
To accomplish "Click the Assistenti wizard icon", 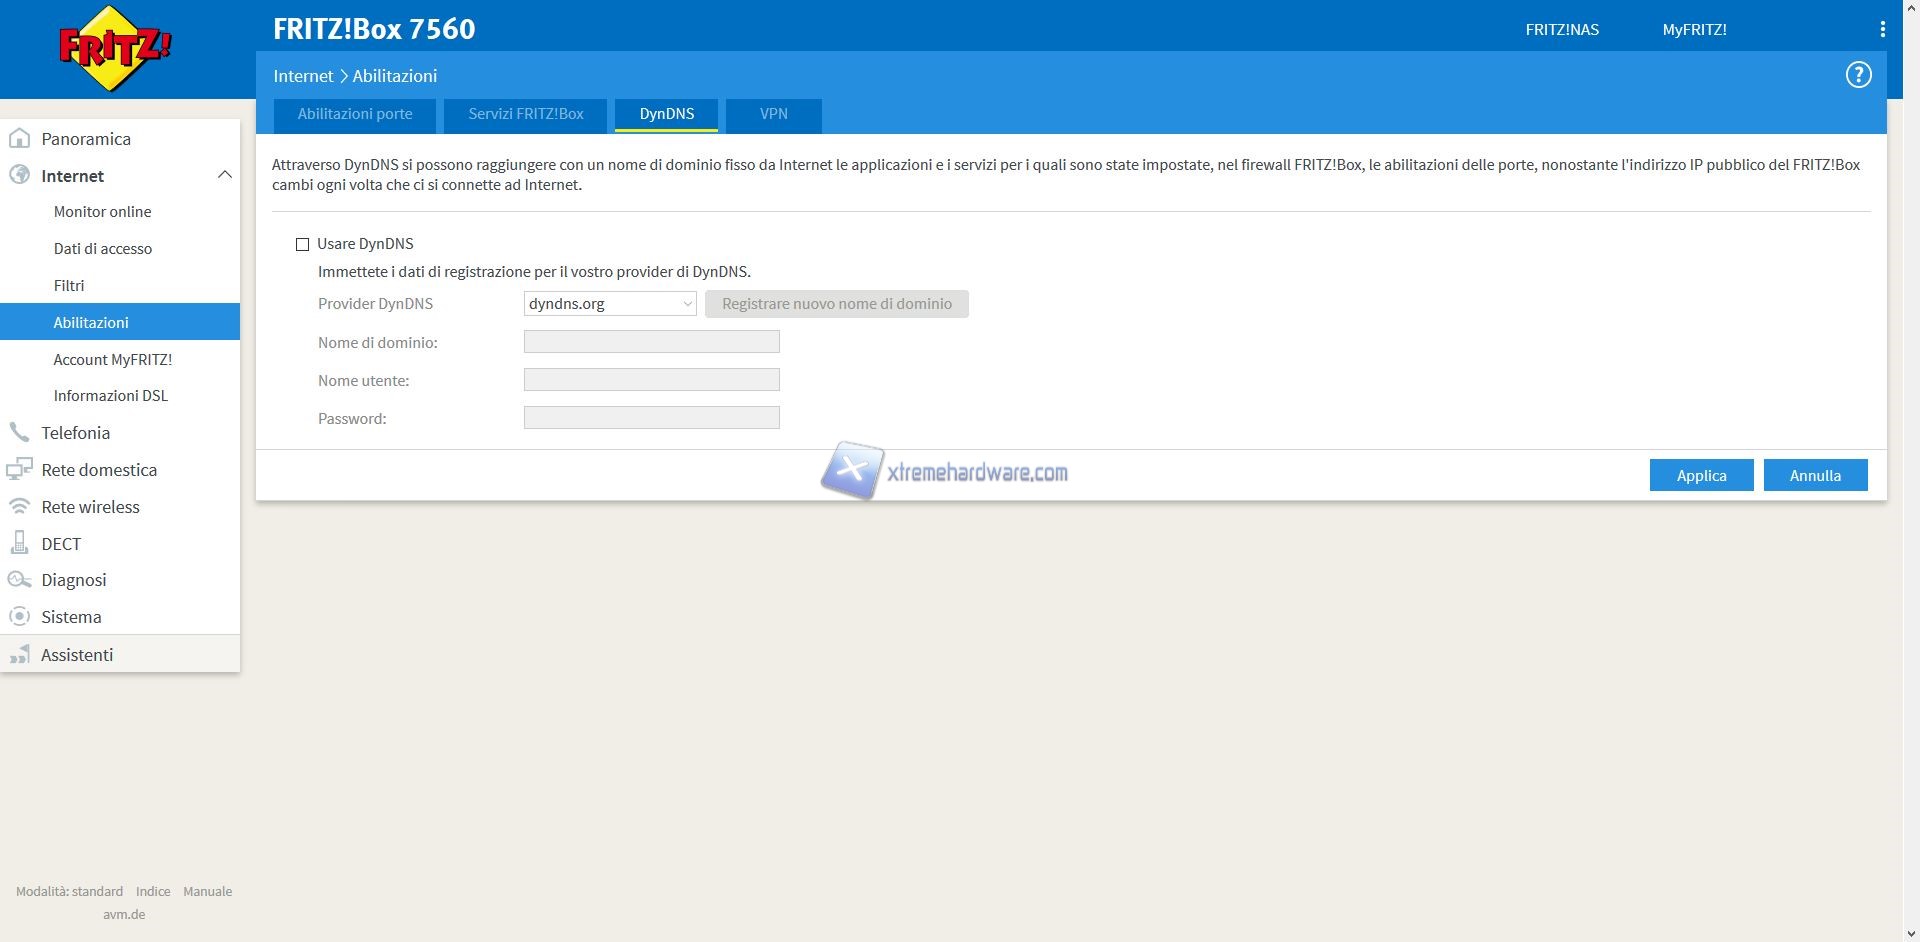I will tap(19, 655).
